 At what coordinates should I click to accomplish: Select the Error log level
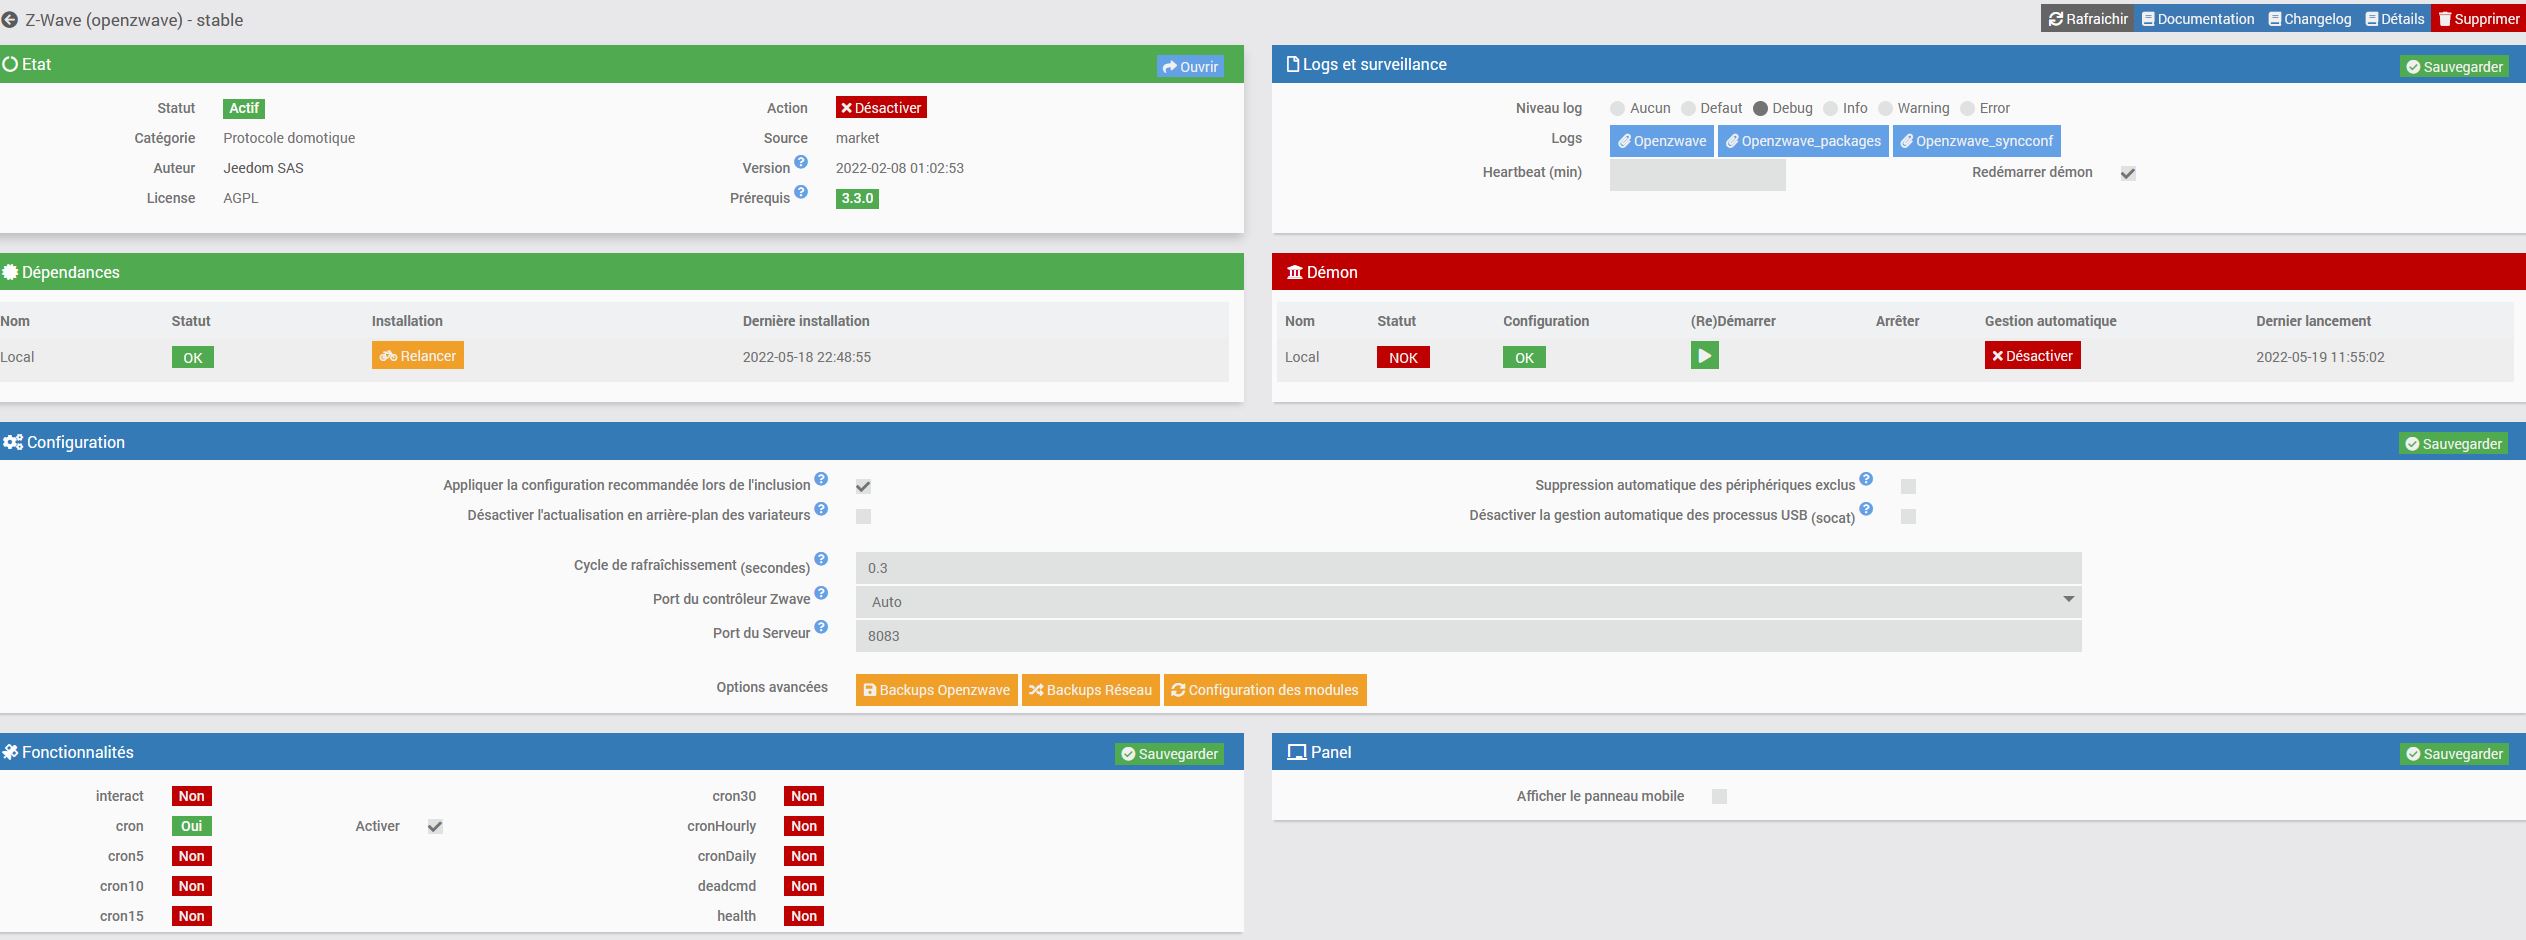[1967, 108]
